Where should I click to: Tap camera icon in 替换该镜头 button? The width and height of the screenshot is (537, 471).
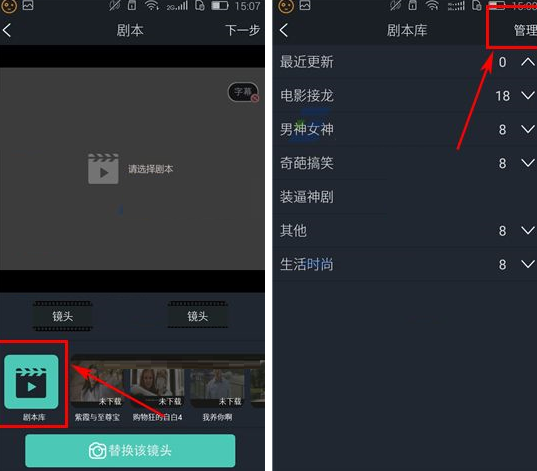point(97,451)
